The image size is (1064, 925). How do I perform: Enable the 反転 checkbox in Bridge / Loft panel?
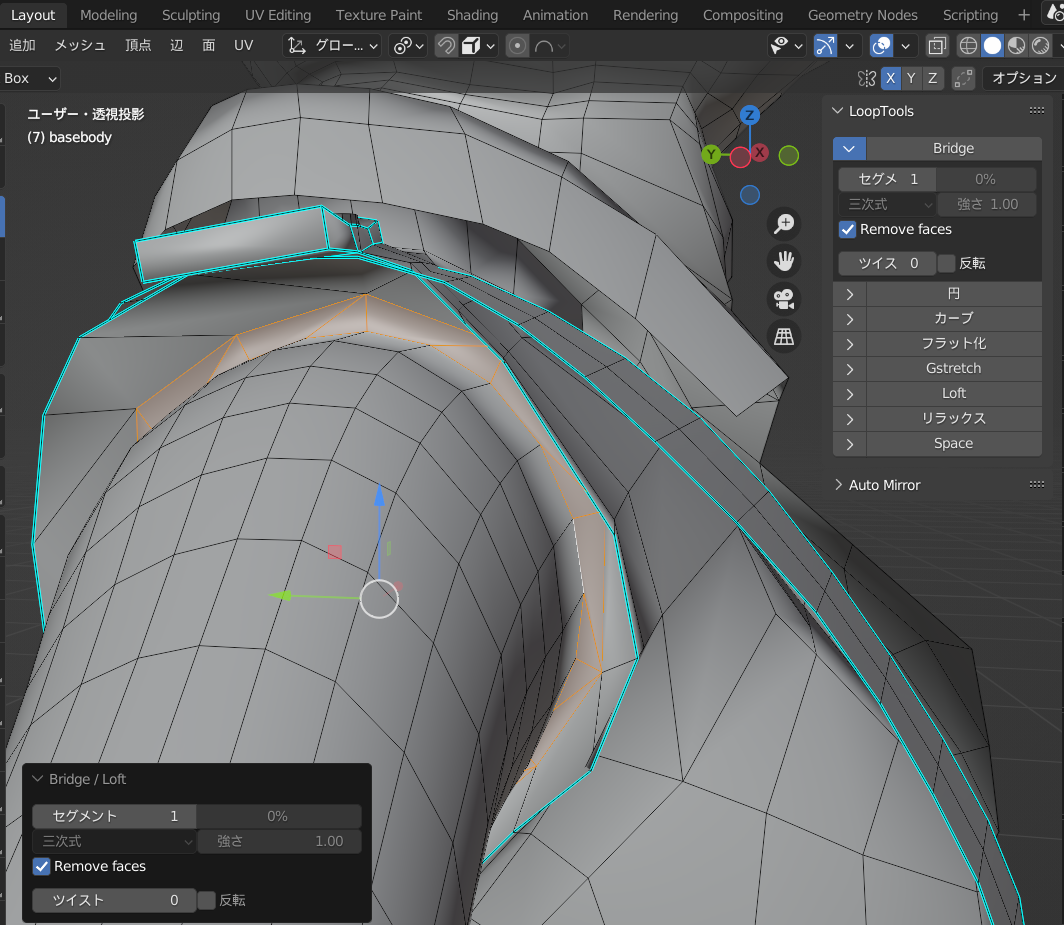(206, 901)
